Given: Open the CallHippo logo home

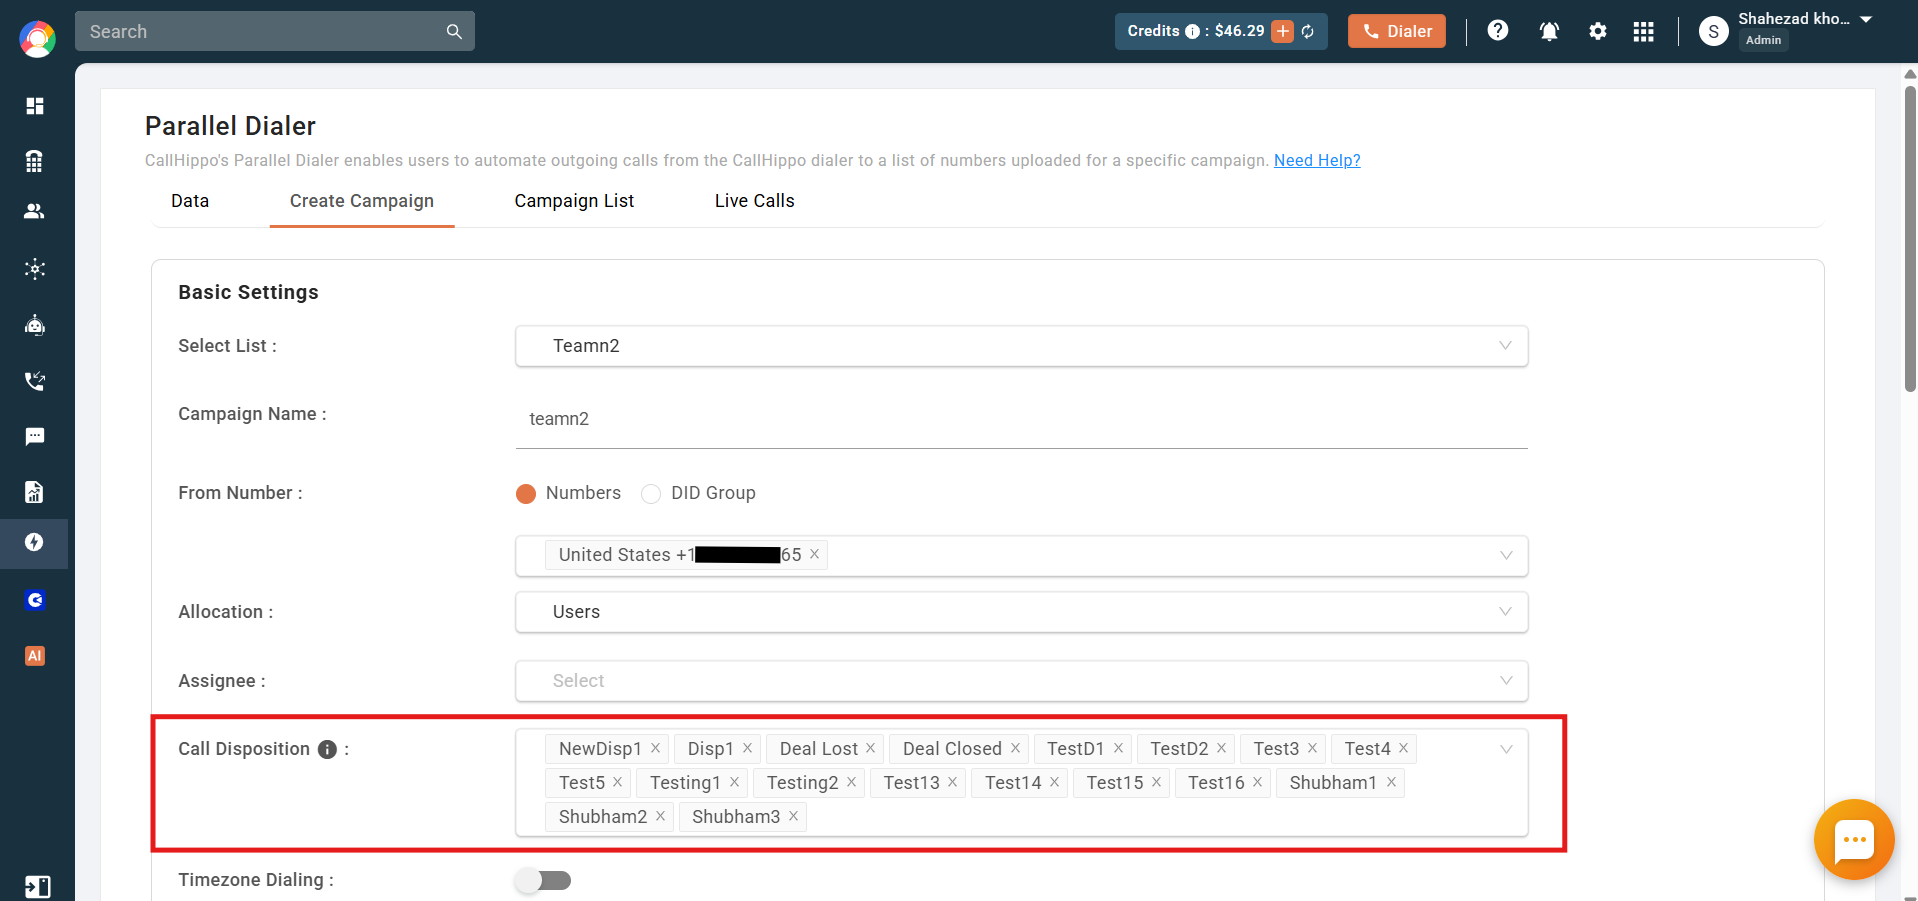Looking at the screenshot, I should (37, 39).
